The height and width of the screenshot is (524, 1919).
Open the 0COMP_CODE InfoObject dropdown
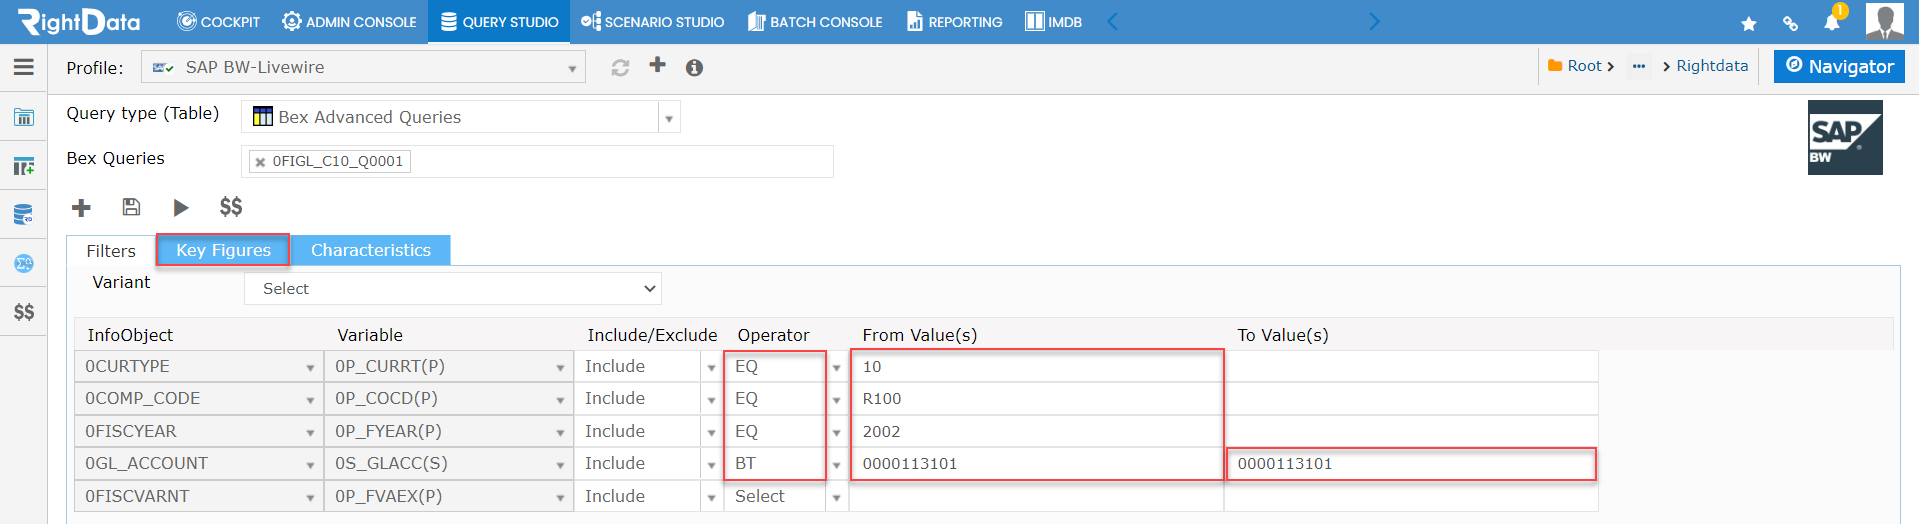tap(199, 399)
